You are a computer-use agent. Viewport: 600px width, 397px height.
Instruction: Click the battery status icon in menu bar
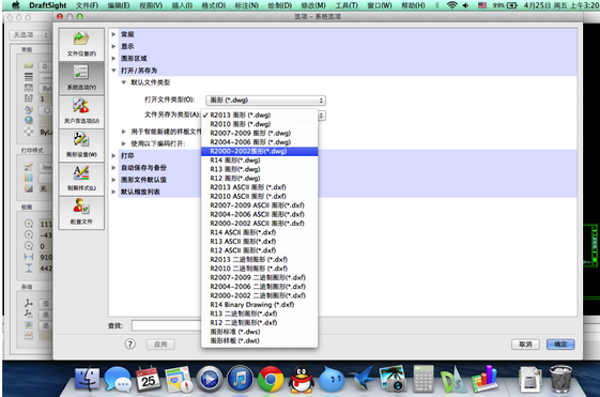point(512,5)
